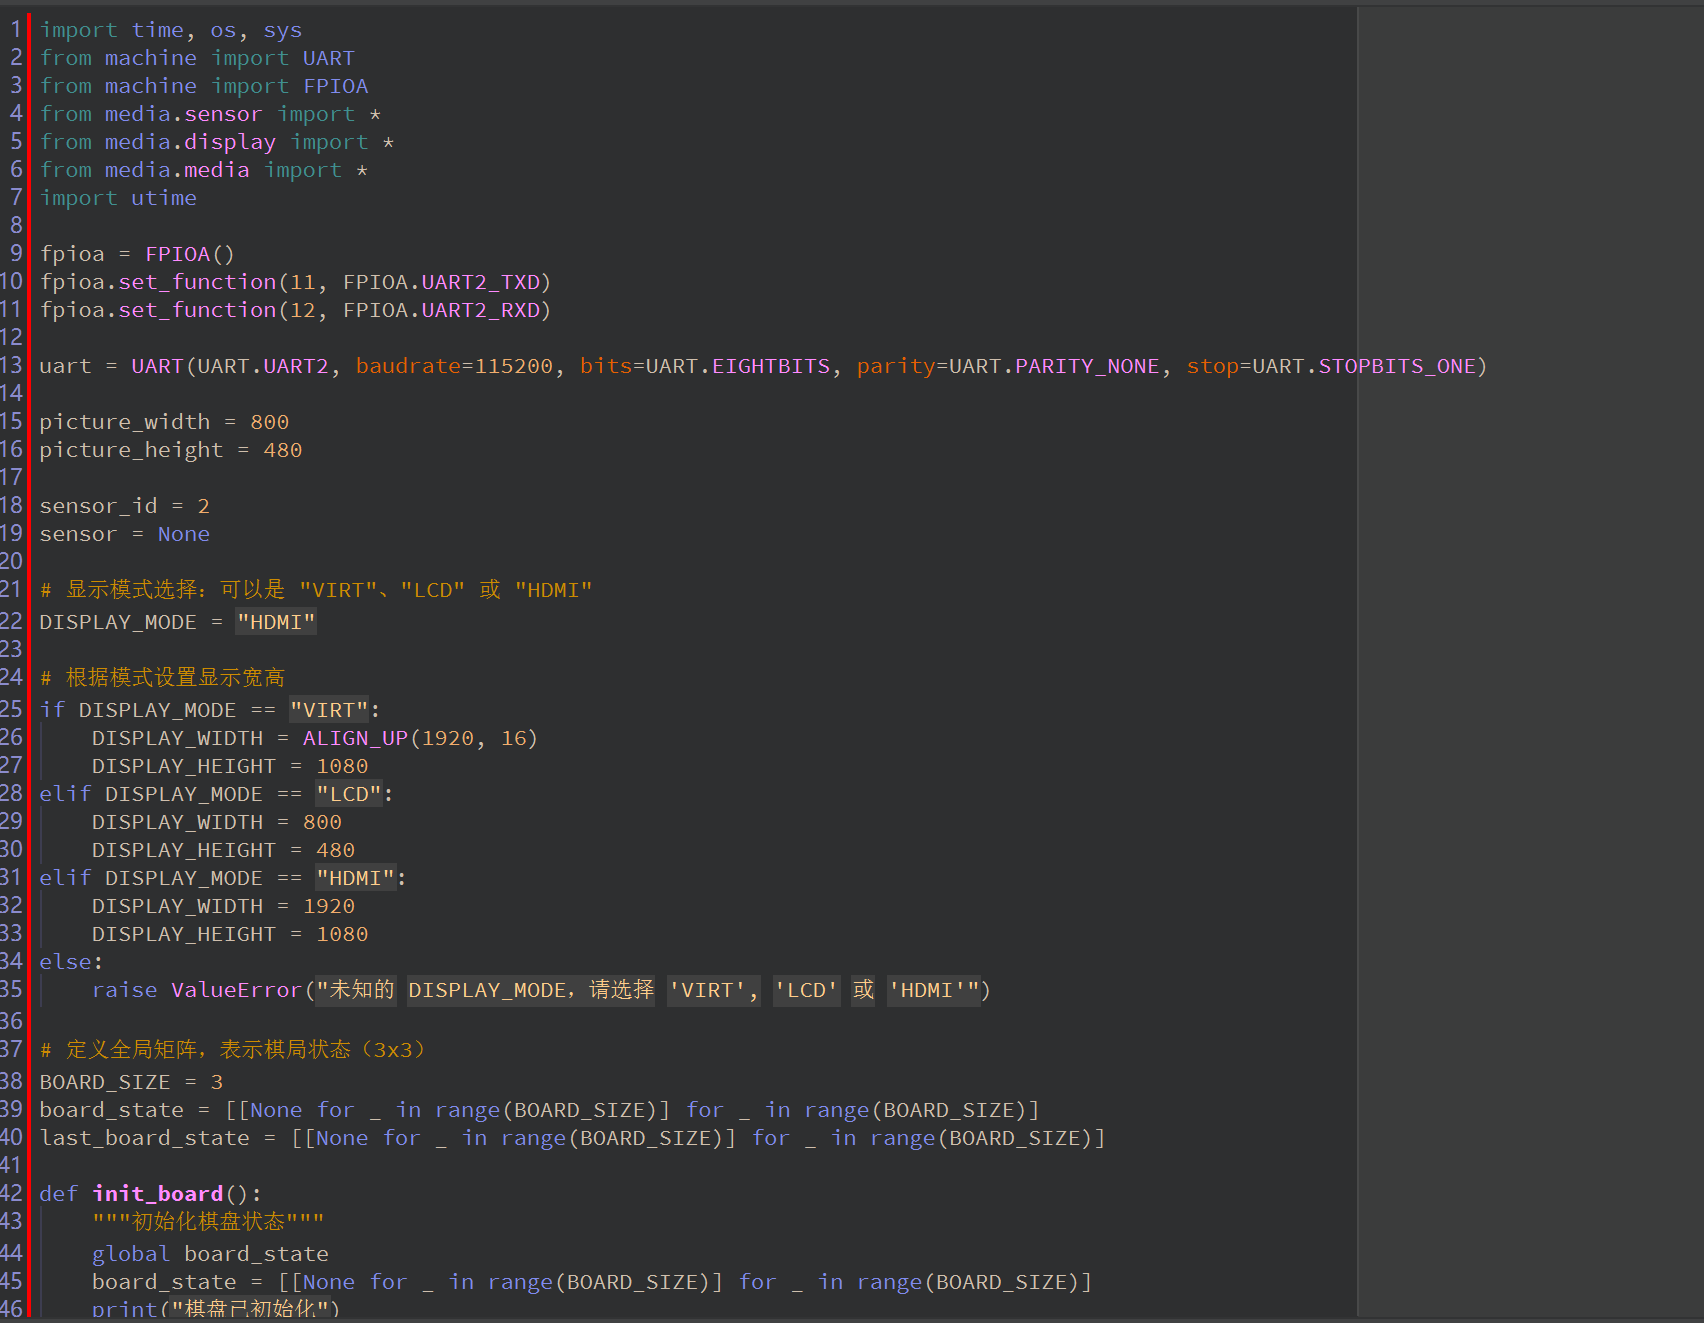Click the "import utime" statement
The height and width of the screenshot is (1323, 1704).
(x=118, y=198)
